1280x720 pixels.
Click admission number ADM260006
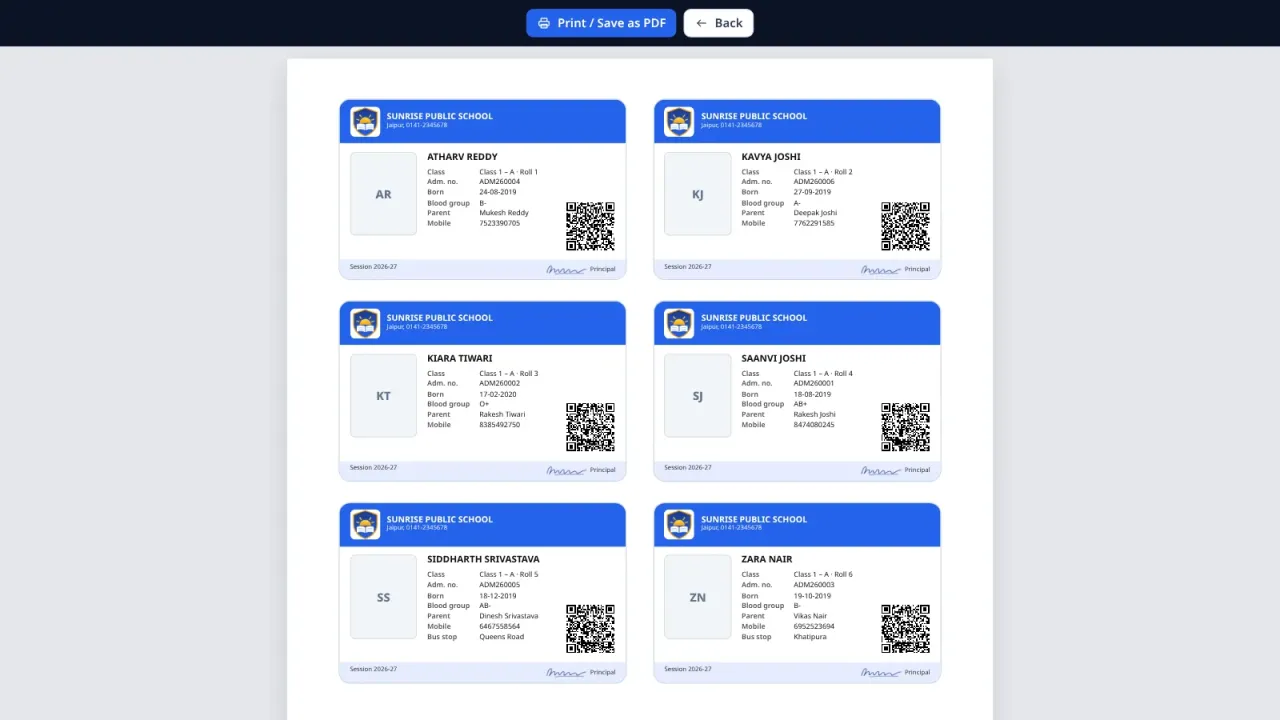coord(814,182)
